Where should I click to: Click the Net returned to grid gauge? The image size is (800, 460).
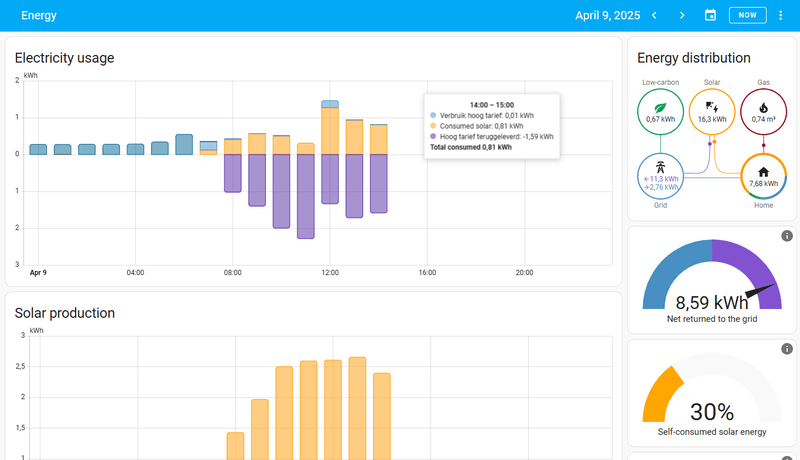point(709,283)
